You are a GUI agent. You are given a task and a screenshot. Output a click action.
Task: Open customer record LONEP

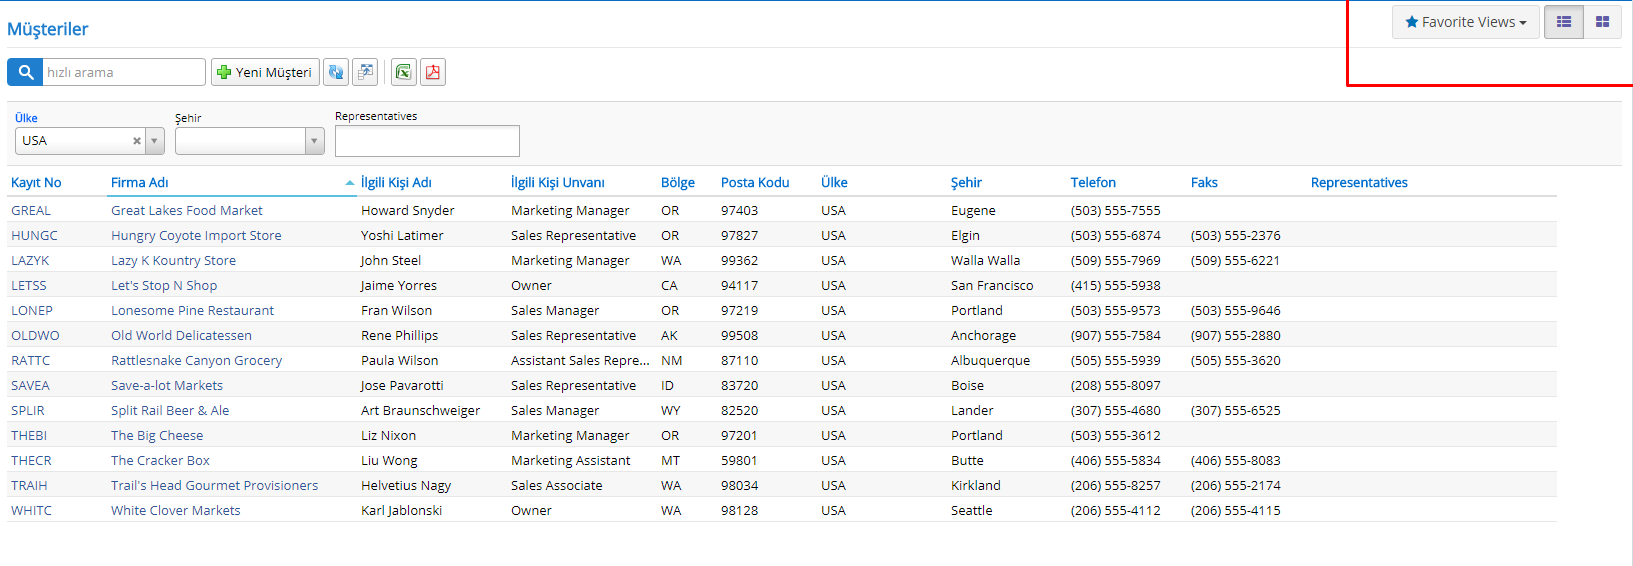click(32, 310)
